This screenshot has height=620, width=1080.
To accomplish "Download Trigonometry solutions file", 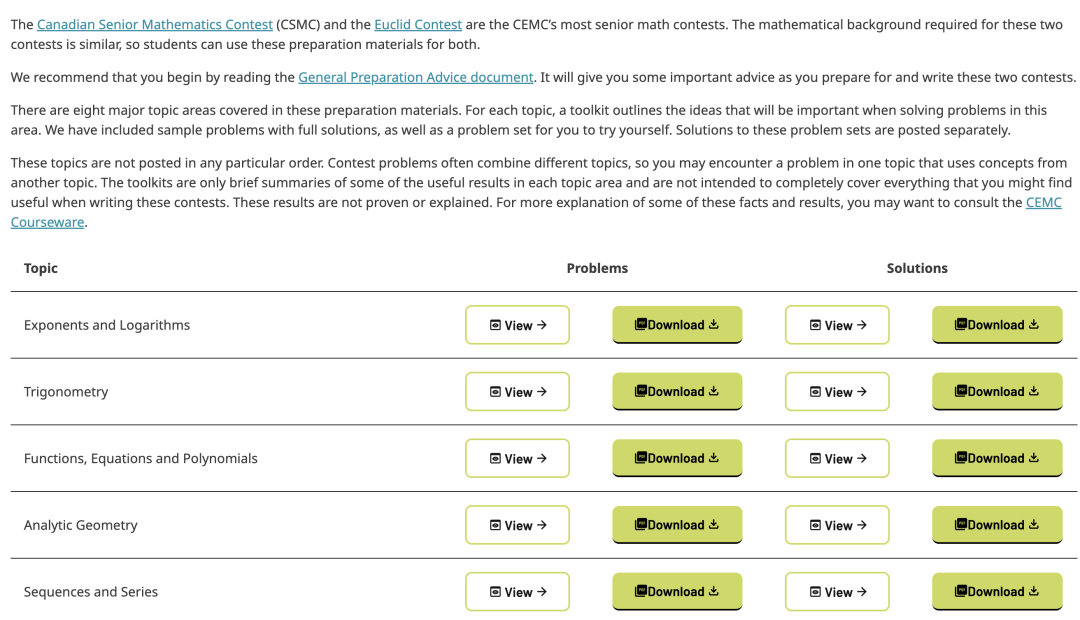I will [997, 392].
